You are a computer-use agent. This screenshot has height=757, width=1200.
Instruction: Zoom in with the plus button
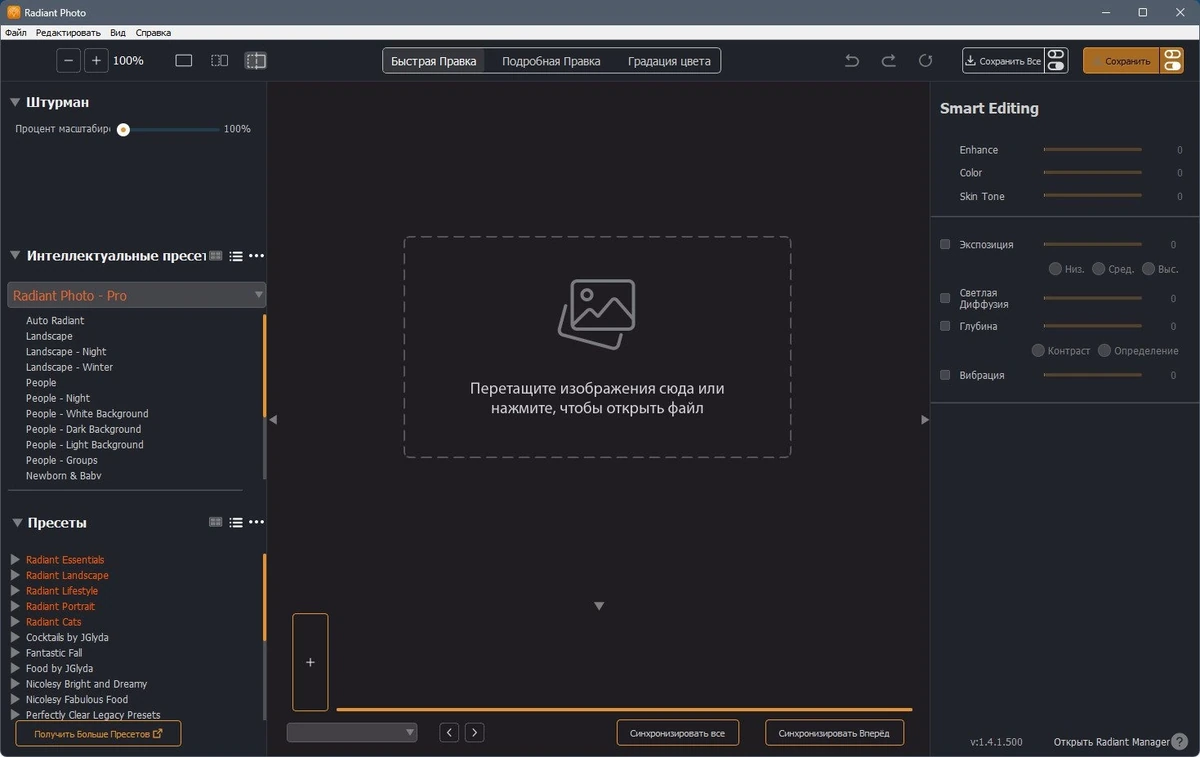96,61
